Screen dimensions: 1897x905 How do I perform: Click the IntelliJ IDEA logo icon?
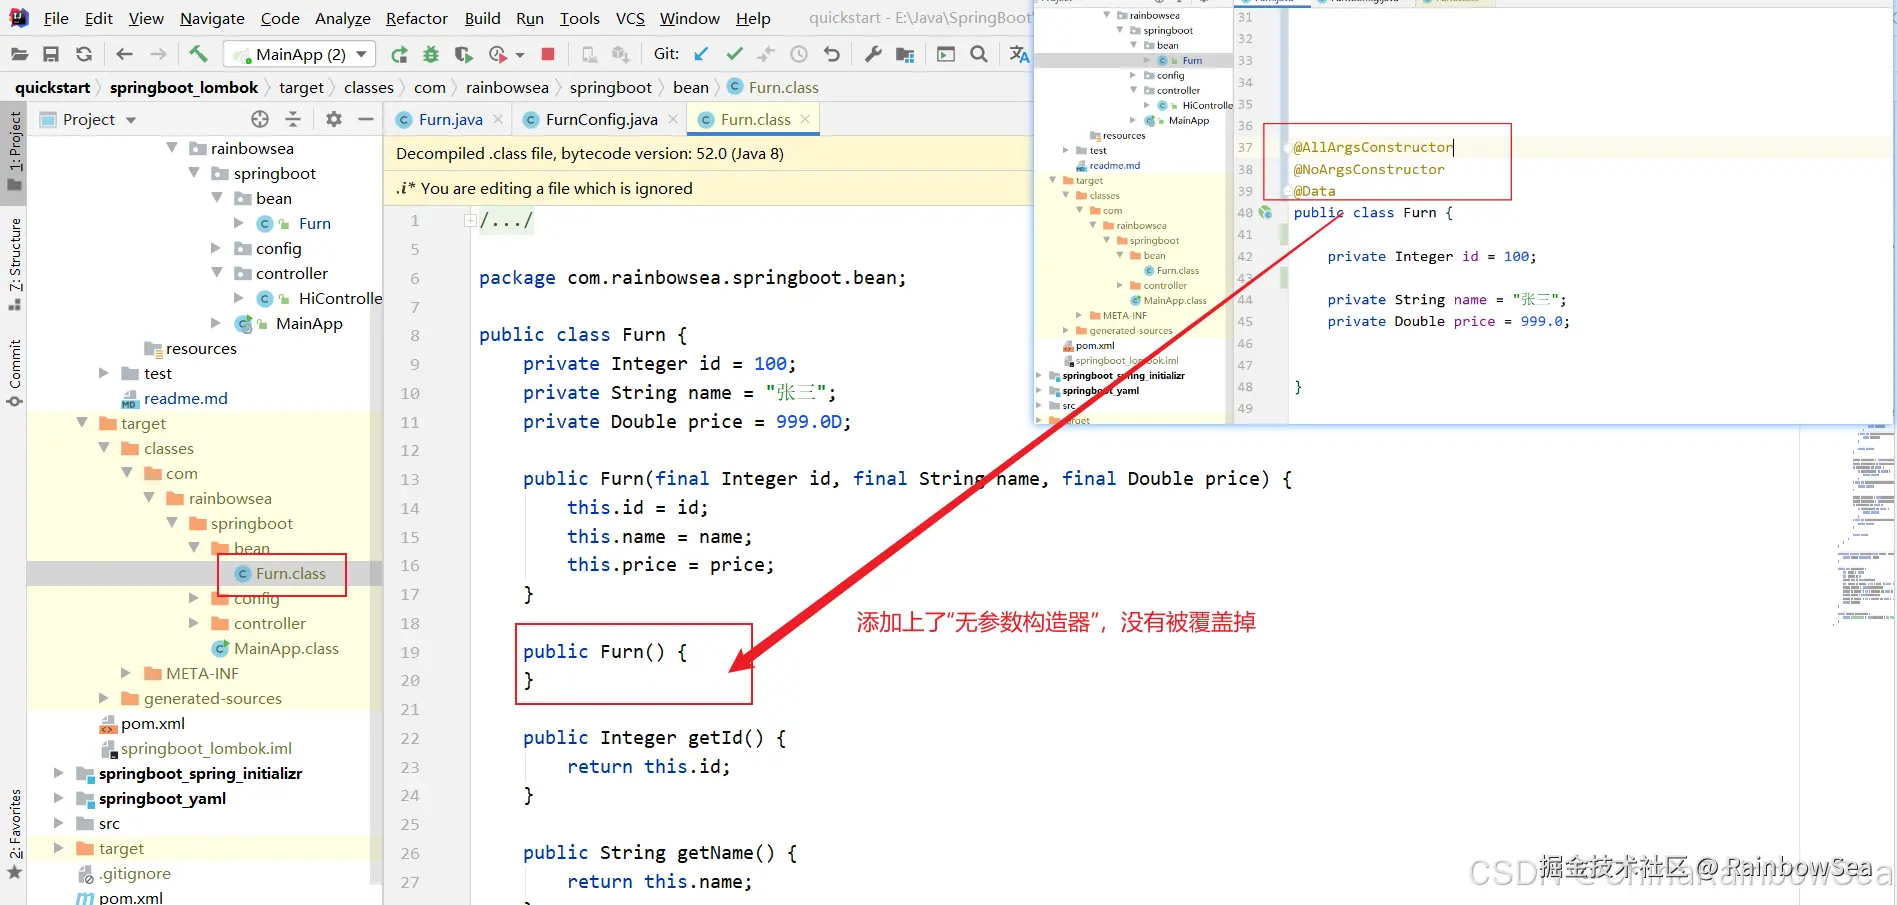coord(19,18)
